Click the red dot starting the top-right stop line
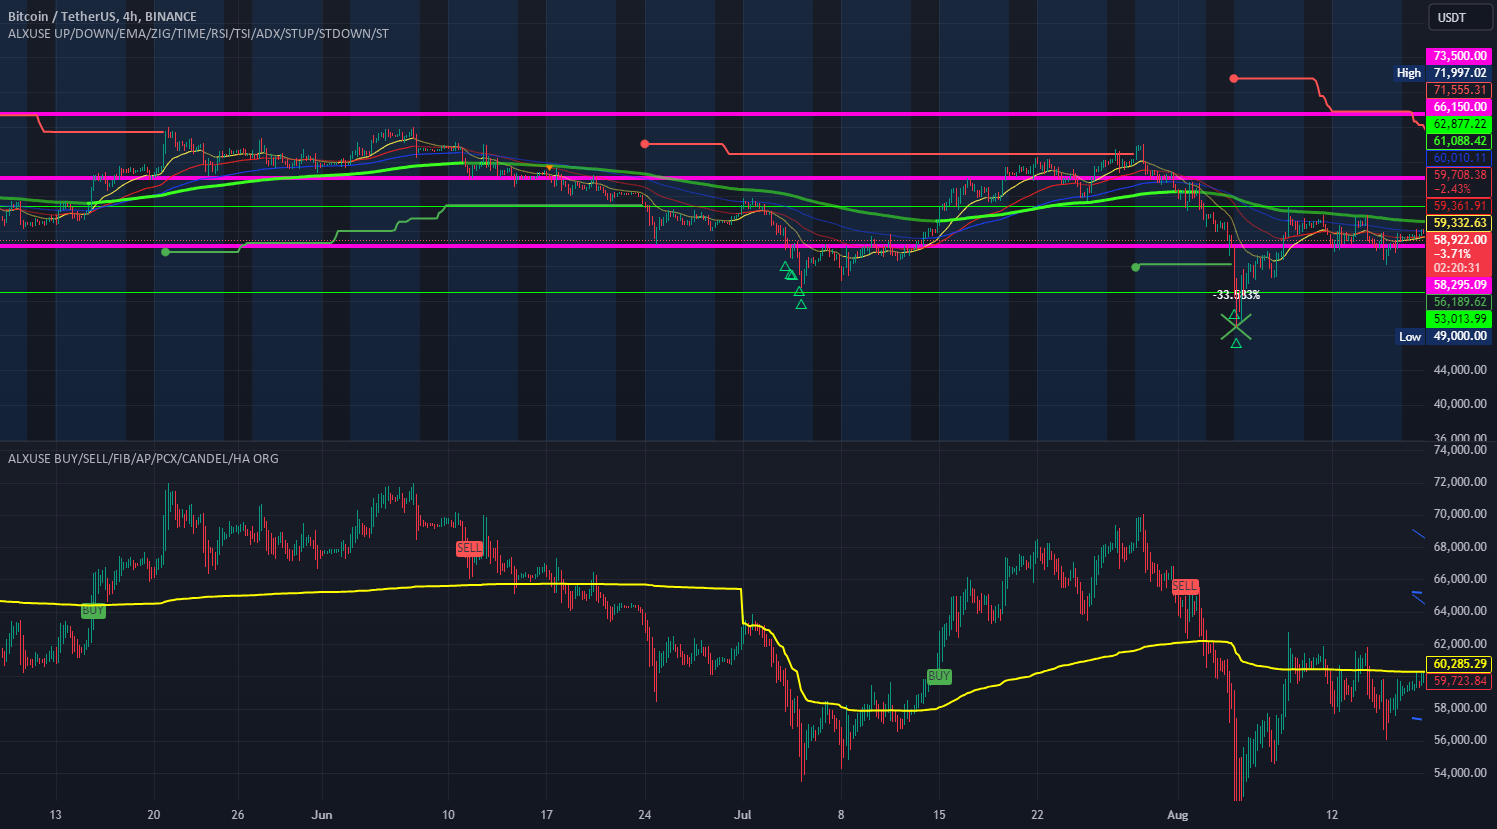 click(1234, 78)
